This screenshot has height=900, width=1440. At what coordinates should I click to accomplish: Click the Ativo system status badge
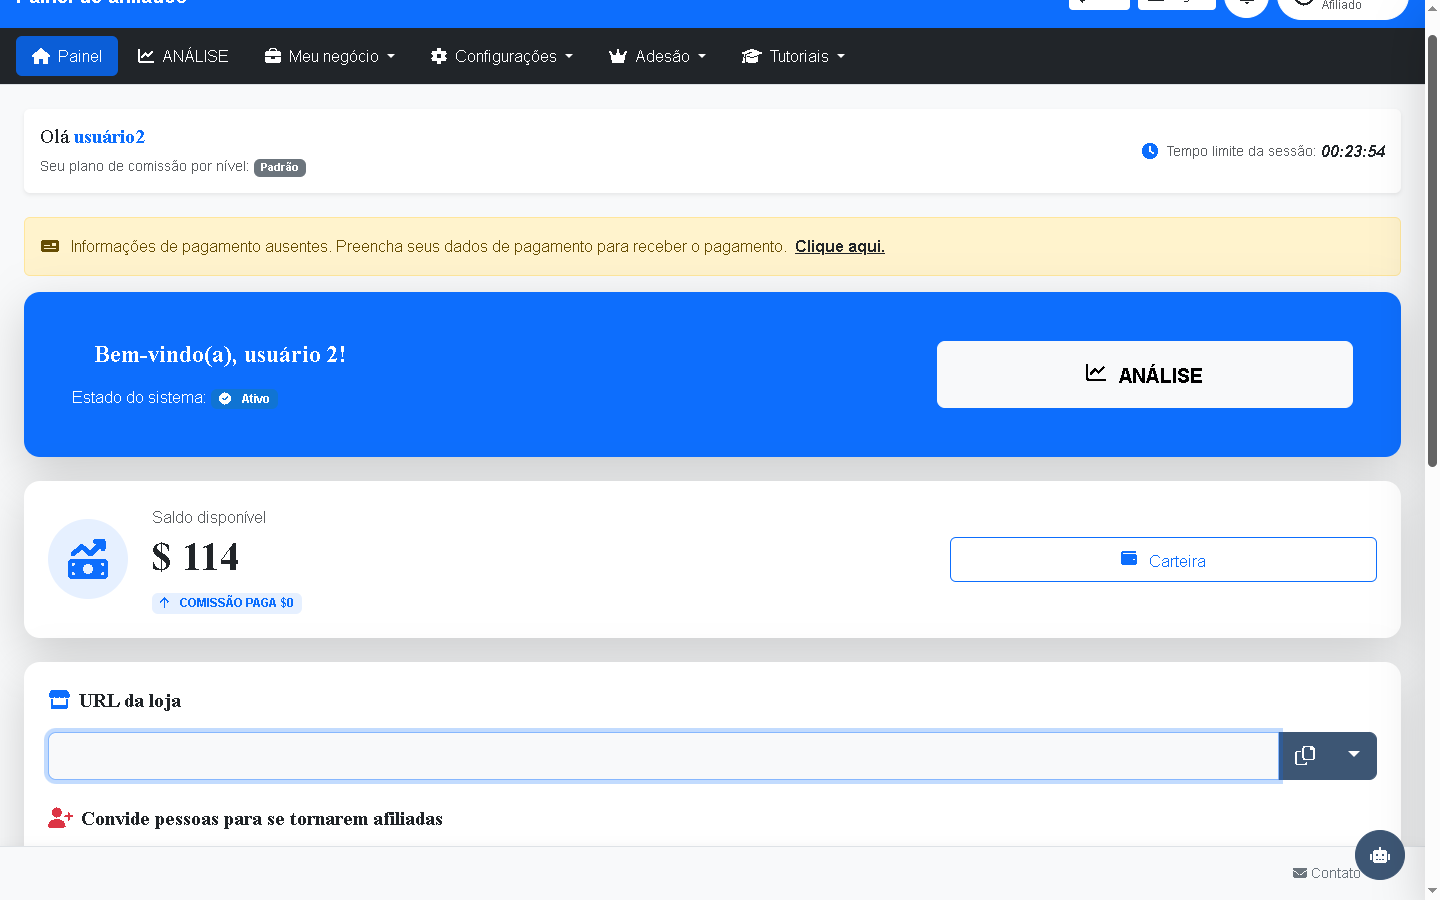(x=245, y=398)
